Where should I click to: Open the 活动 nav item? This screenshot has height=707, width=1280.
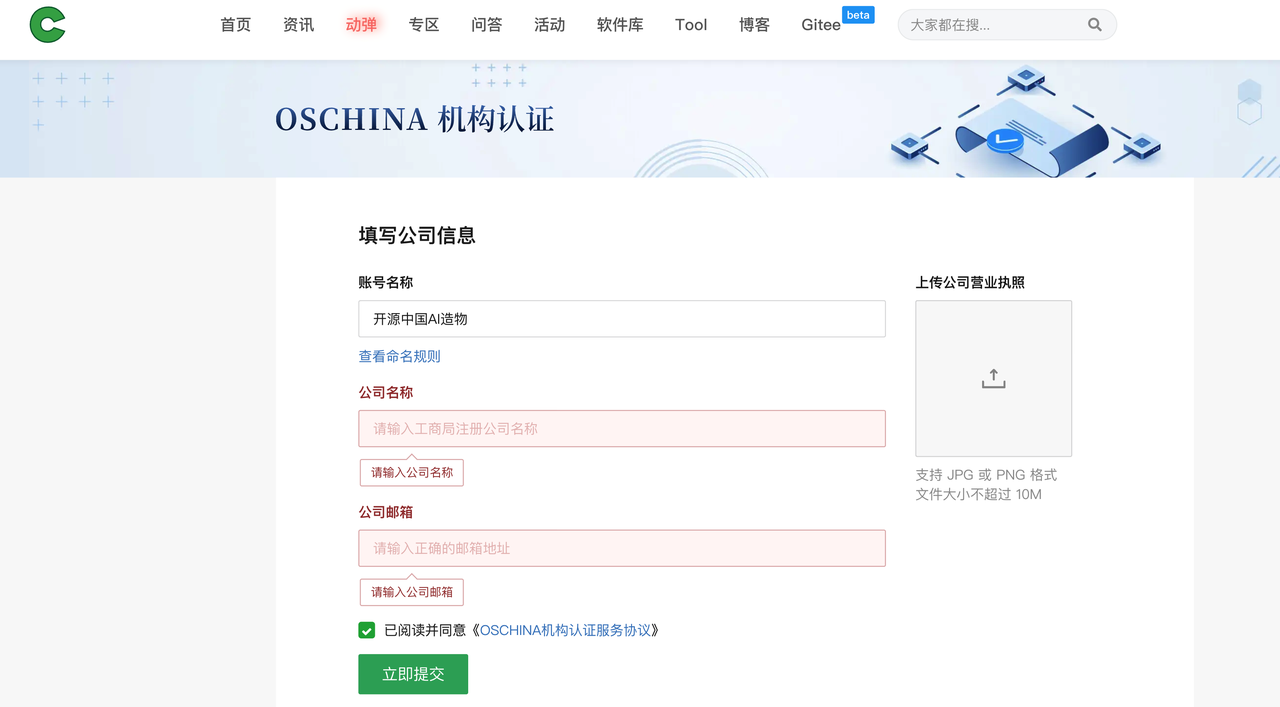point(549,25)
